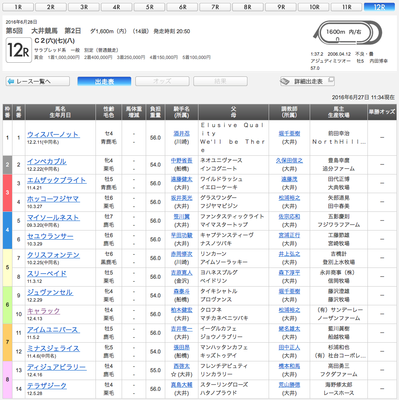This screenshot has width=399, height=400.
Task: Click the 1600m course diagram
Action: point(347,33)
